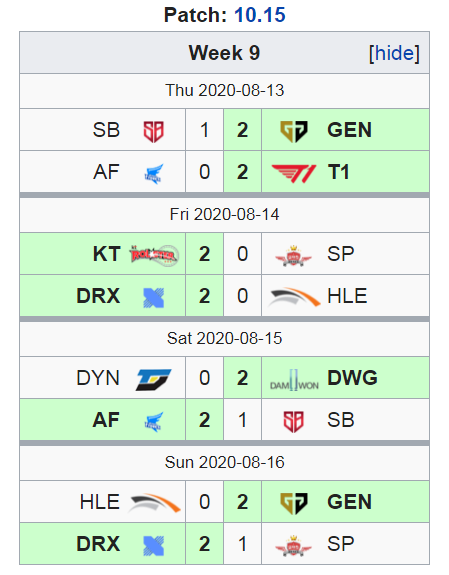Click the DWG team name
Viewport: 449px width, 575px height.
coord(352,378)
